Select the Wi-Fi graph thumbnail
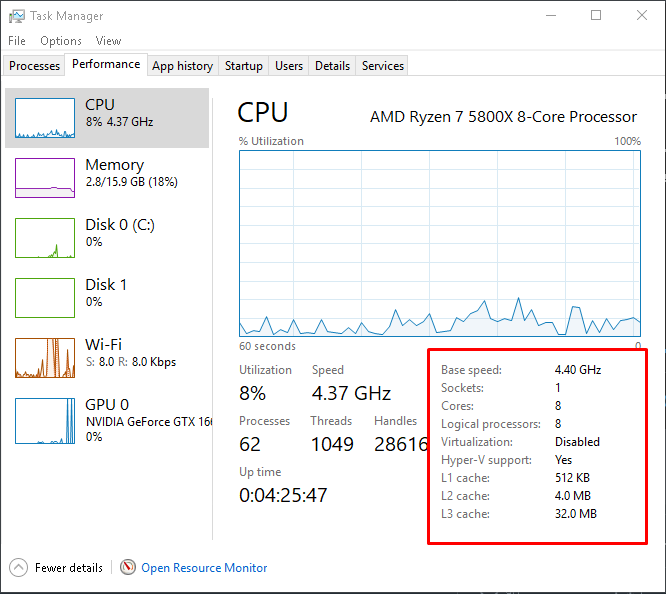 [45, 358]
